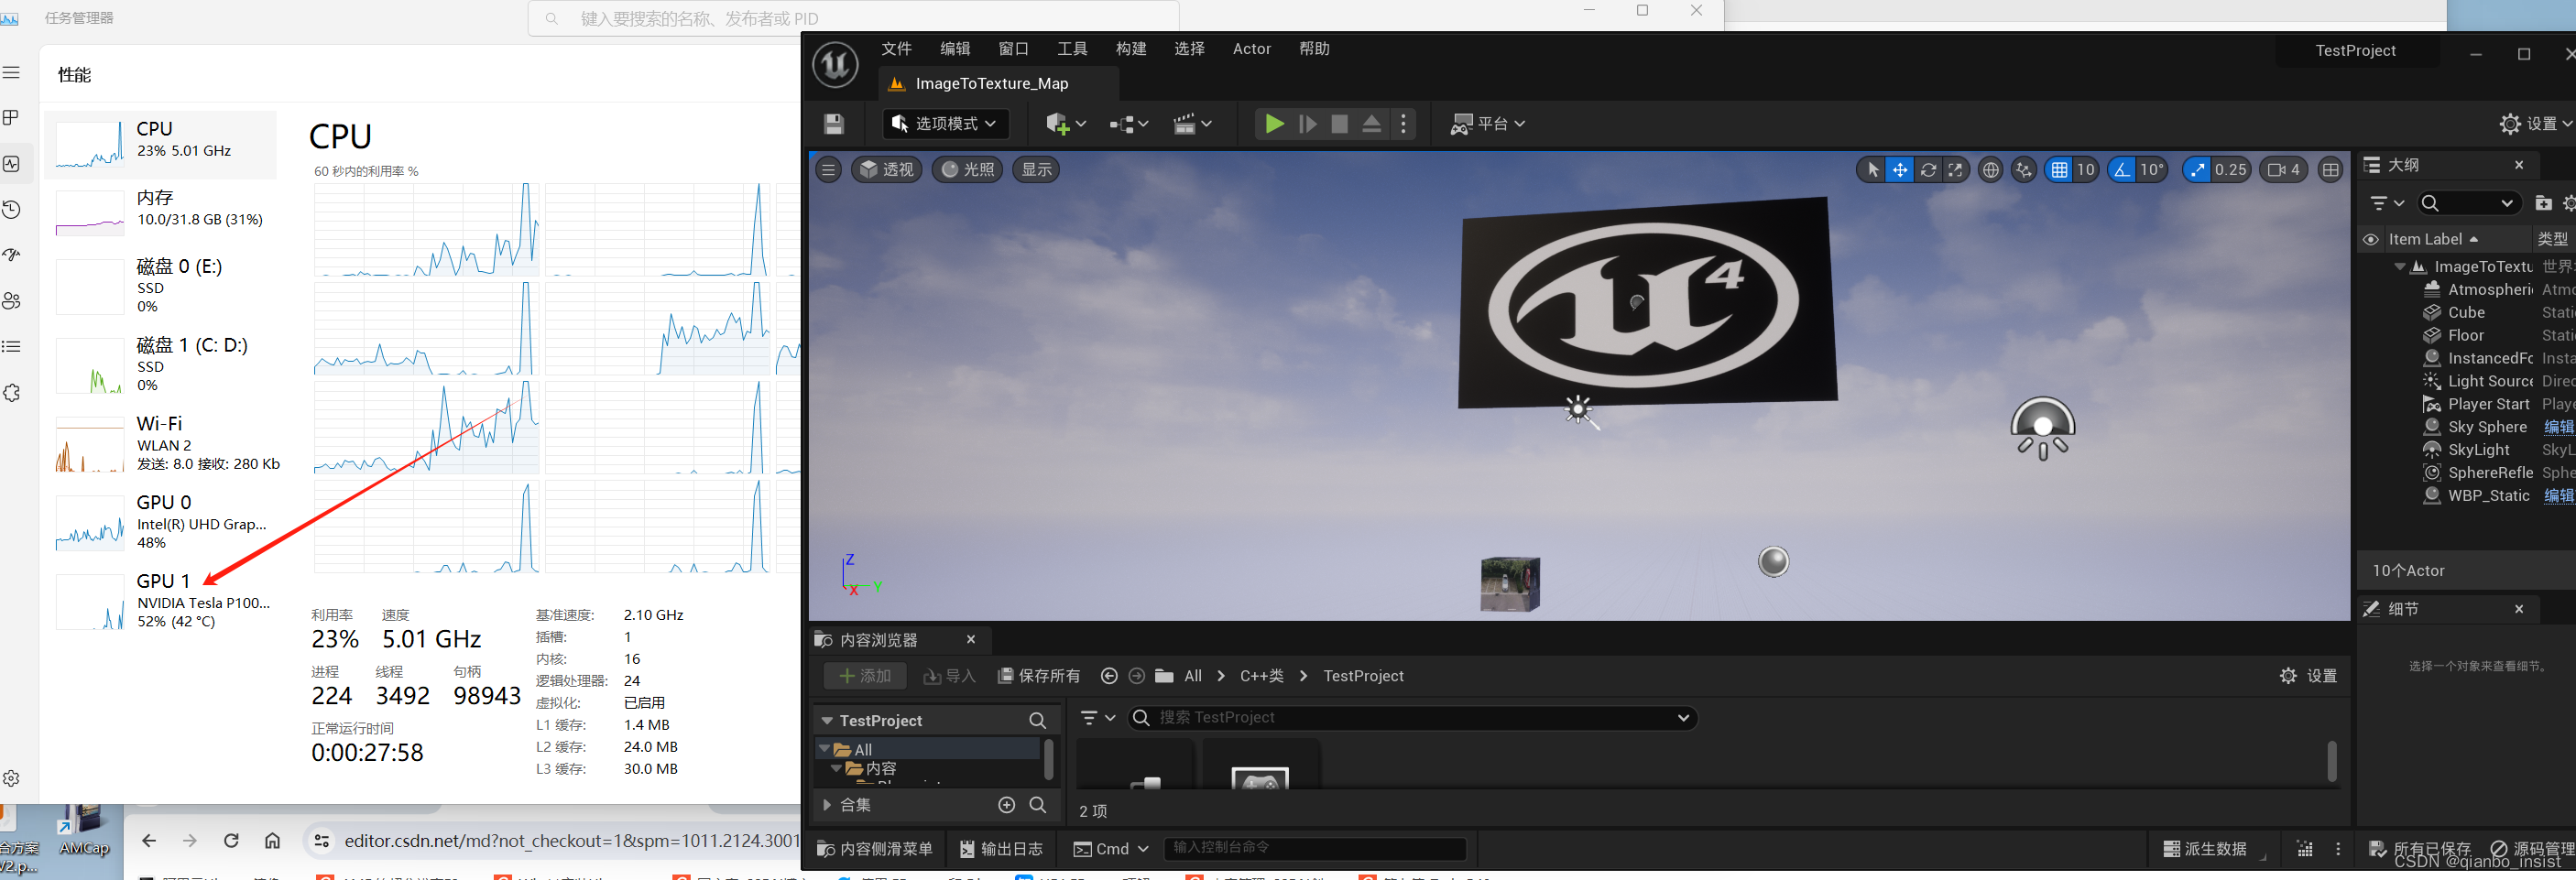
Task: Click the 光照 lit view mode button
Action: 968,169
